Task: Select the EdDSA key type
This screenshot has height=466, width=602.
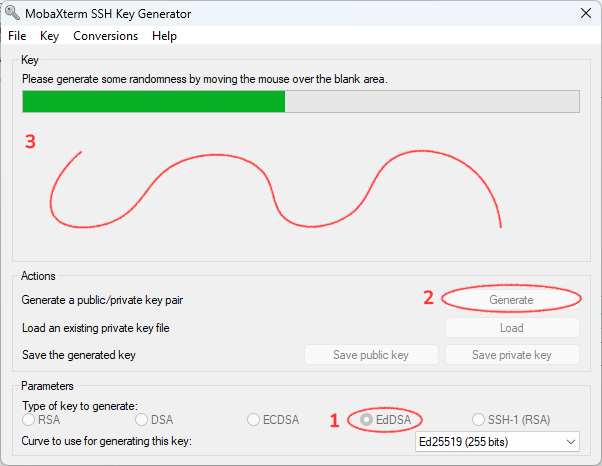Action: tap(368, 420)
